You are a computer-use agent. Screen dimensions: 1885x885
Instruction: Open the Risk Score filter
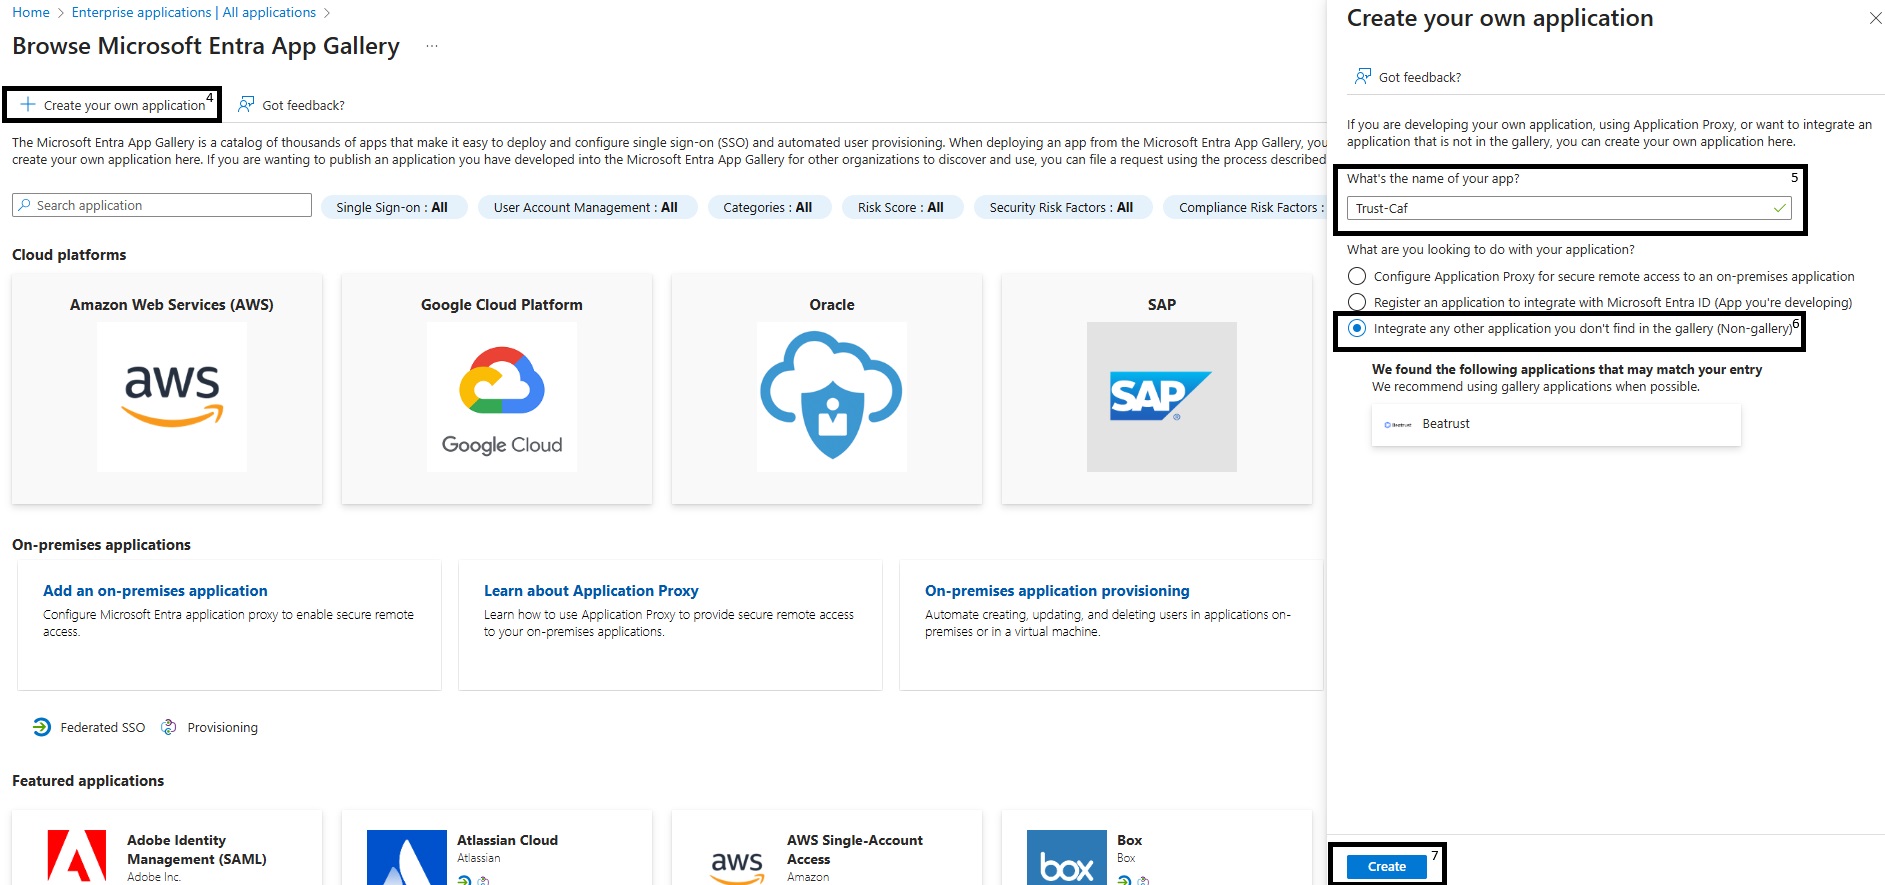[x=901, y=207]
